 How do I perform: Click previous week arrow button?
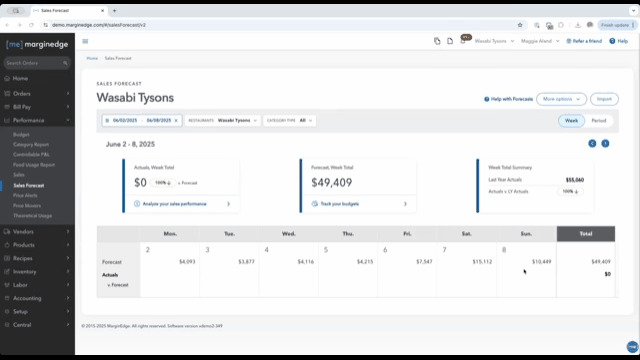(592, 144)
